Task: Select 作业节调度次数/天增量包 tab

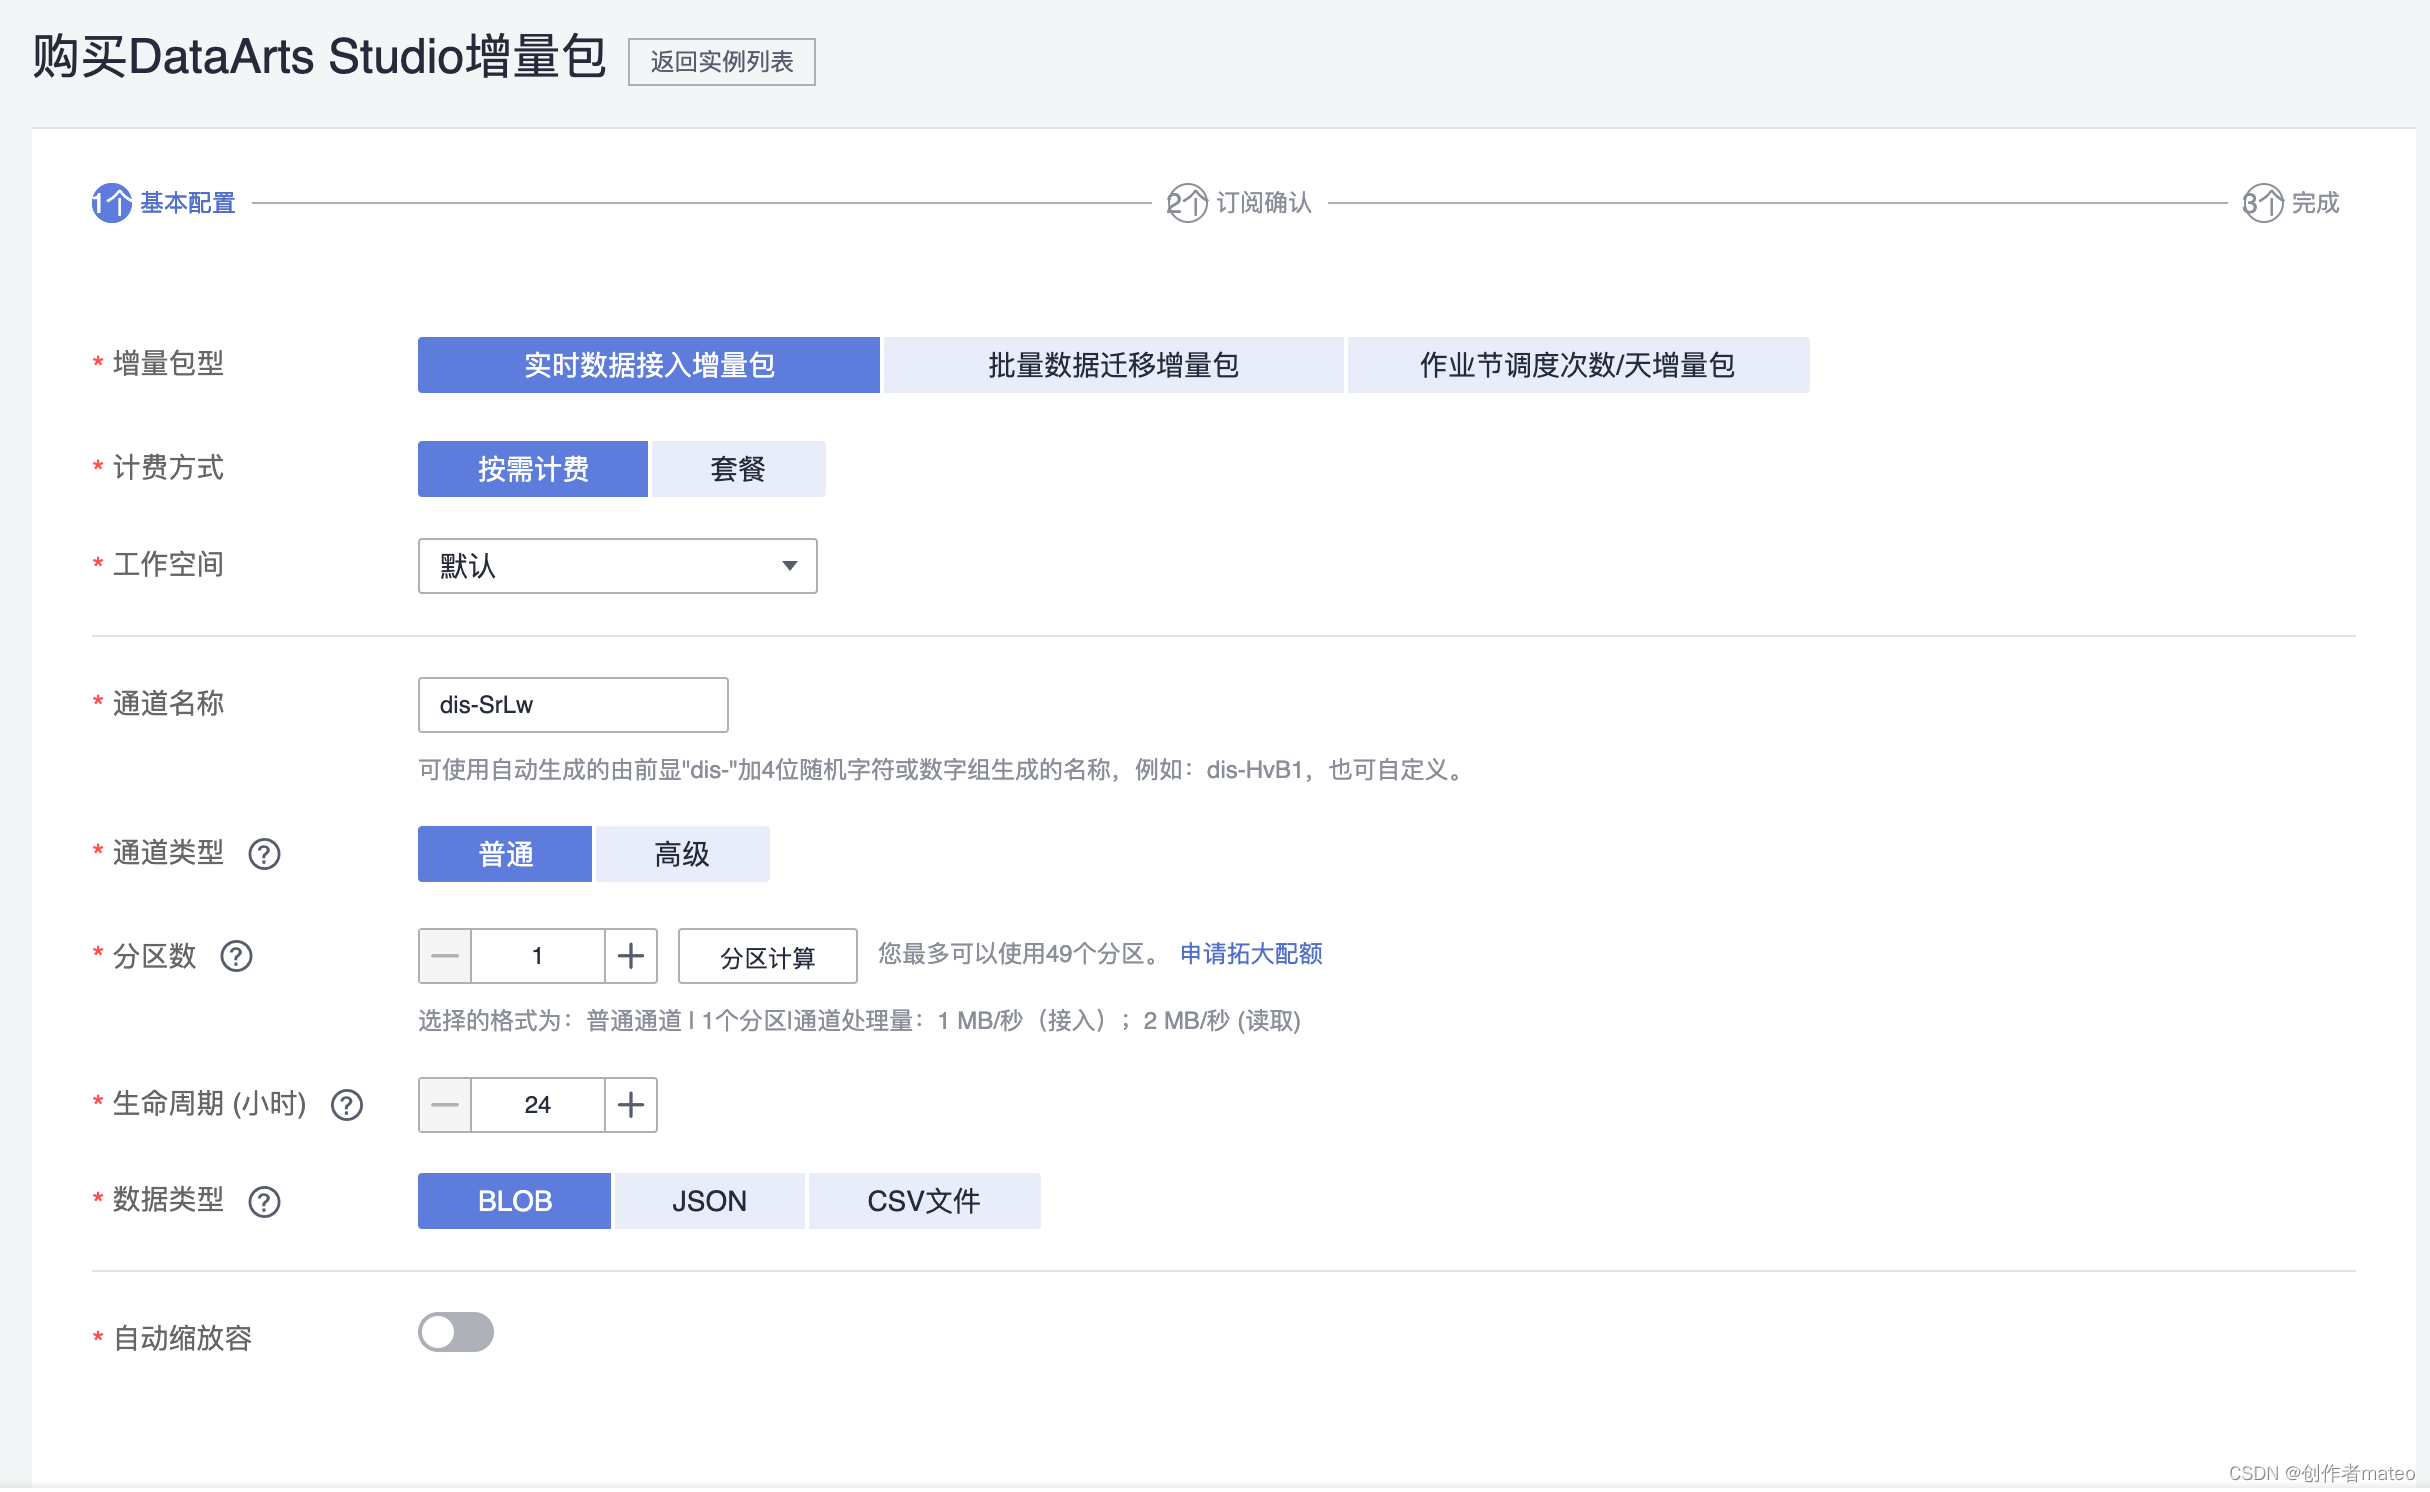Action: tap(1577, 365)
